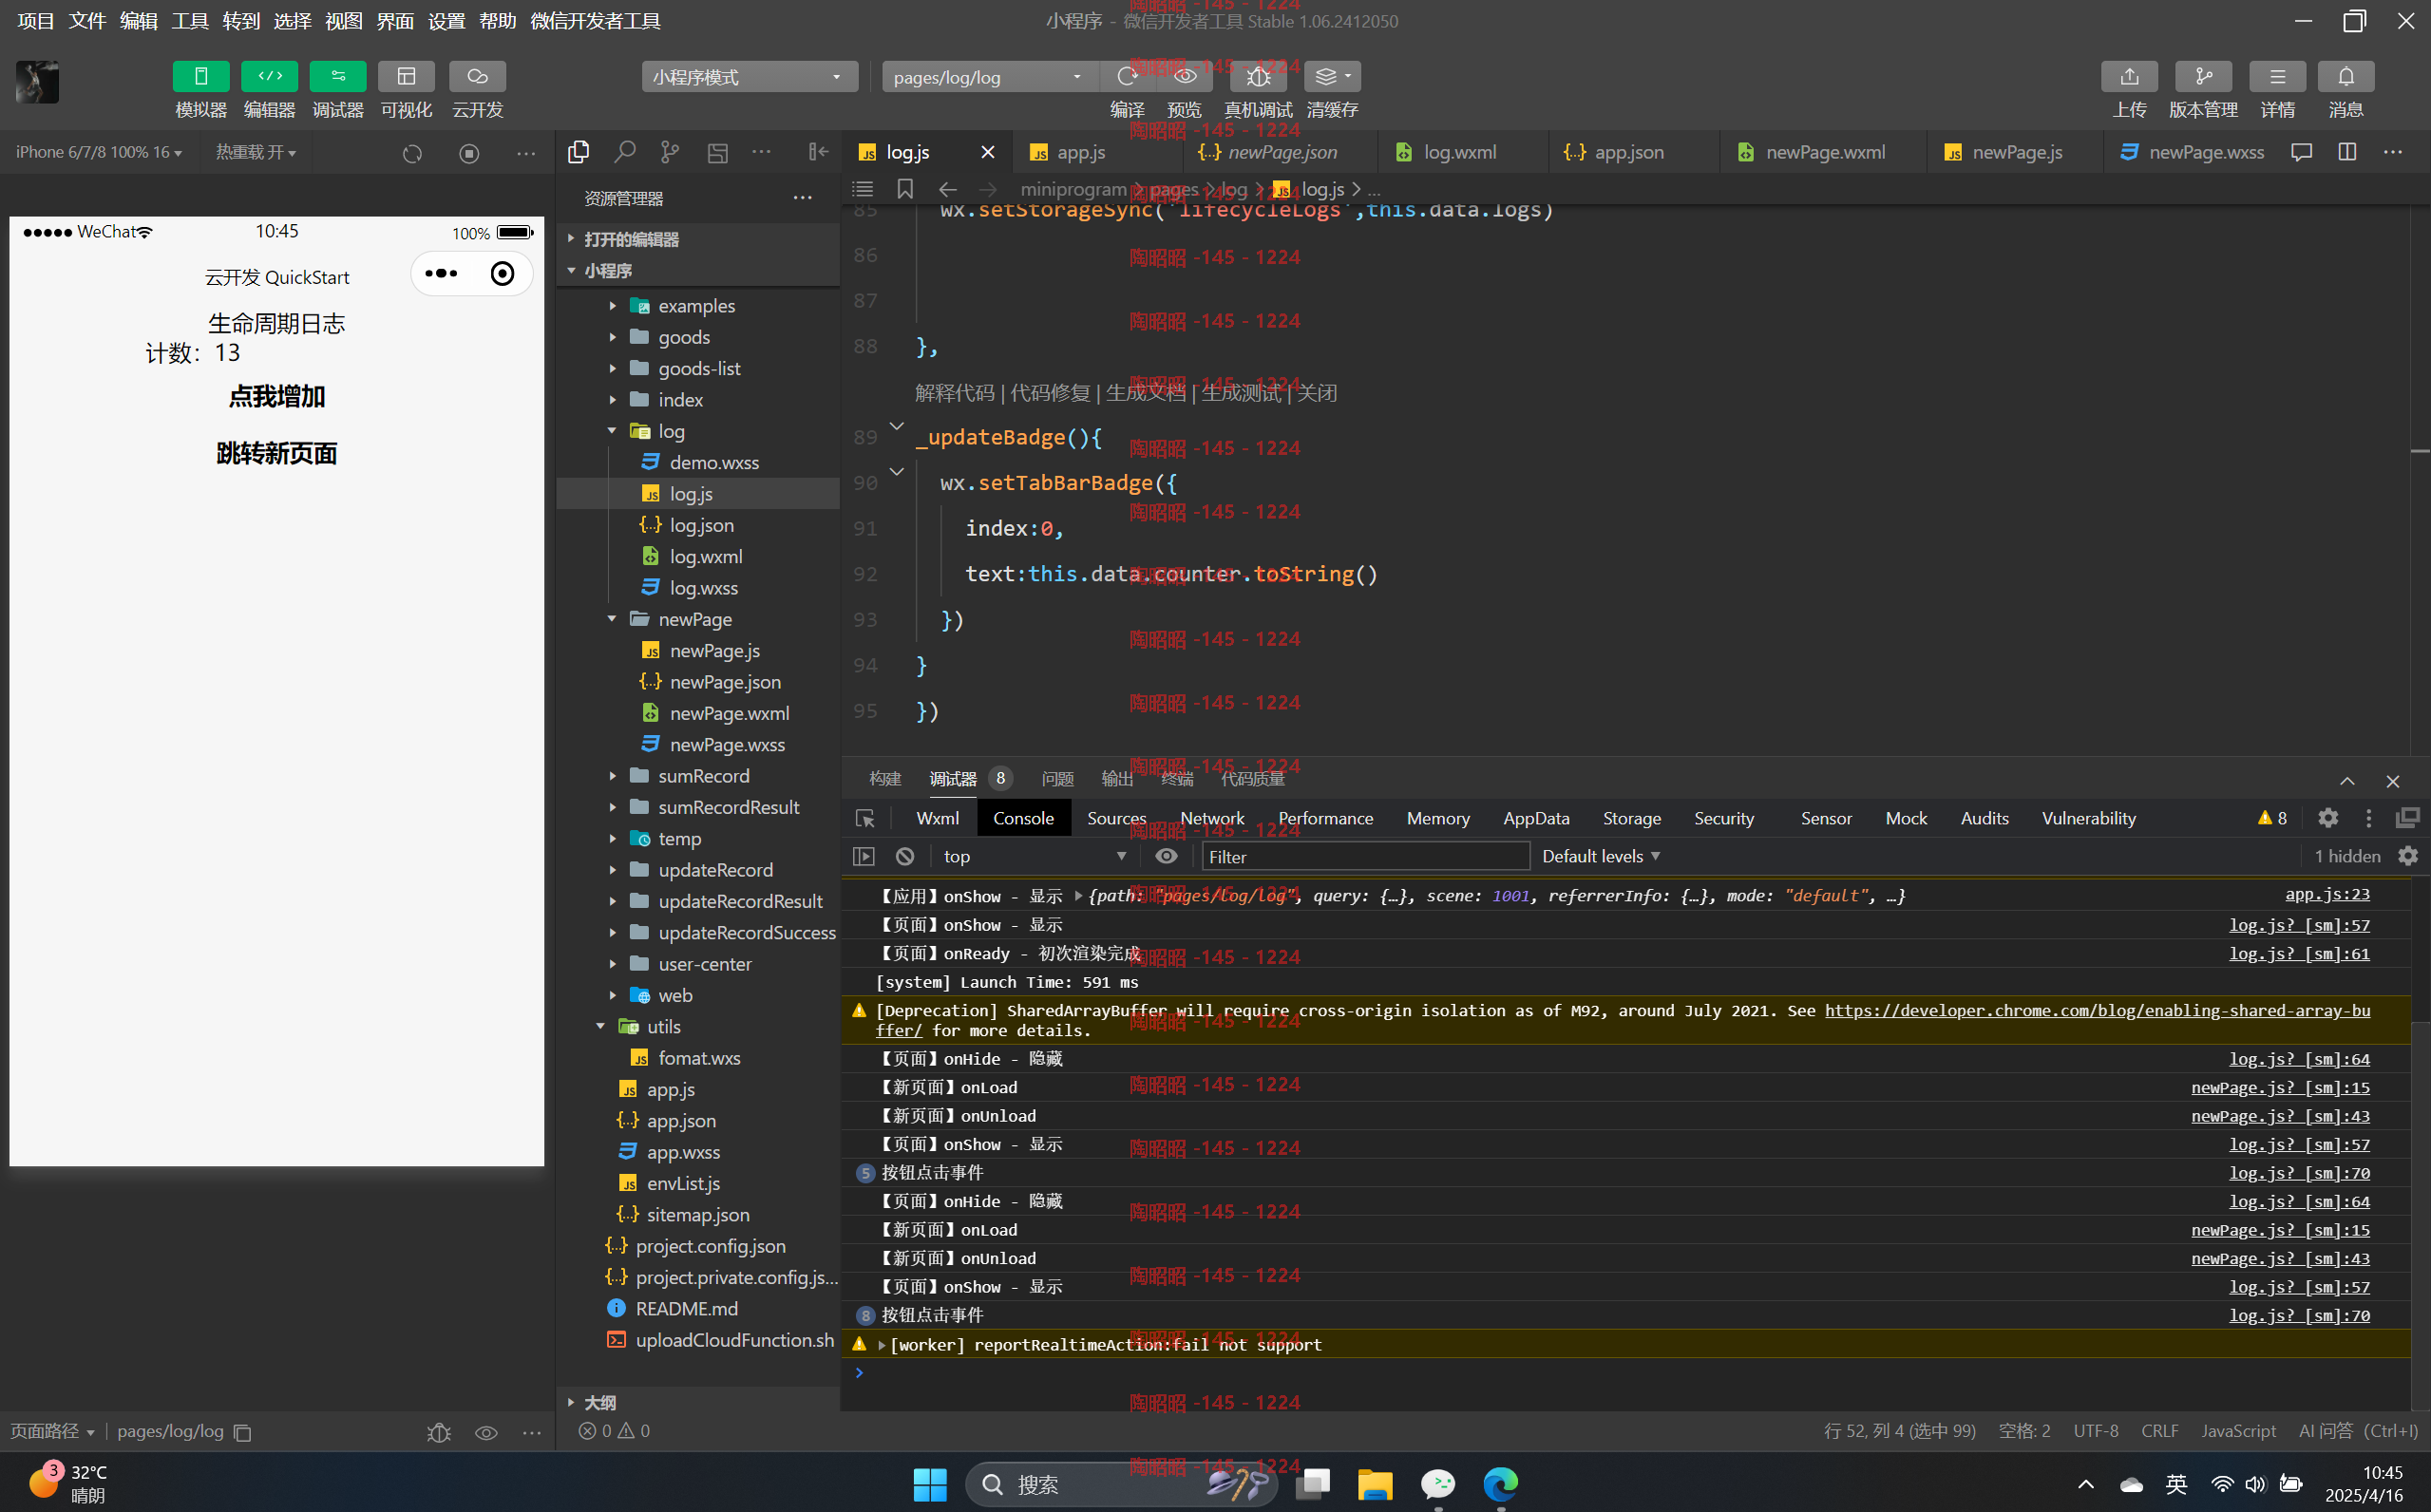Click 代码修复 code fix link
Image resolution: width=2431 pixels, height=1512 pixels.
click(1050, 393)
